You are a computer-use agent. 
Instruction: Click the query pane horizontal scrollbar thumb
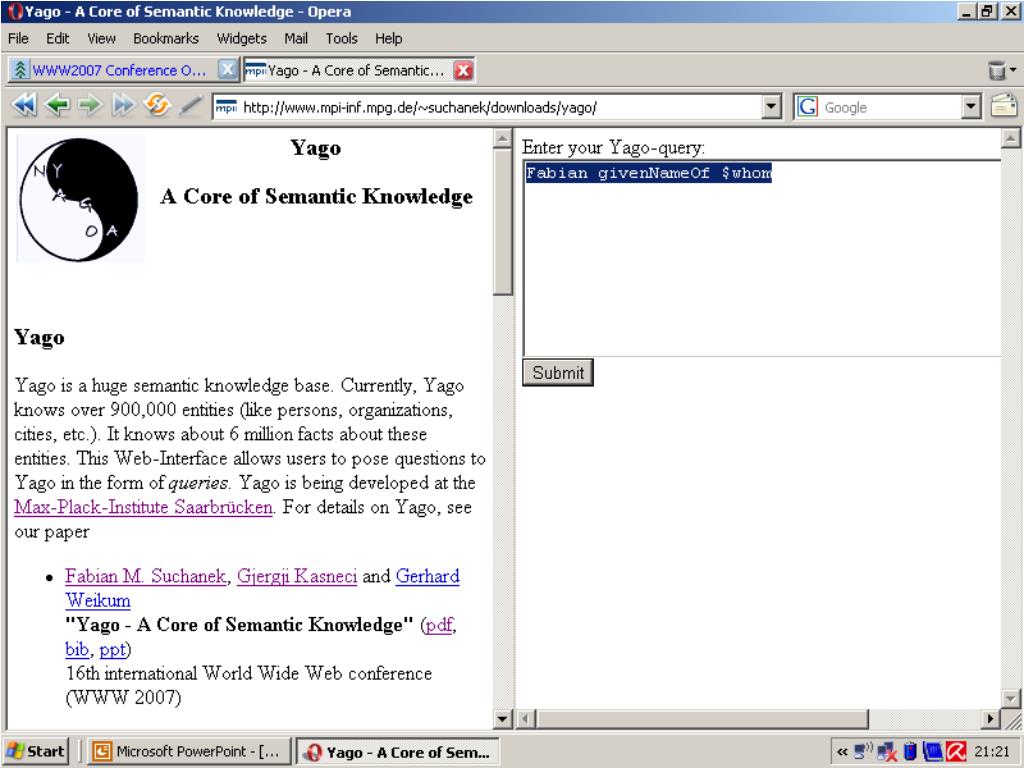(701, 719)
